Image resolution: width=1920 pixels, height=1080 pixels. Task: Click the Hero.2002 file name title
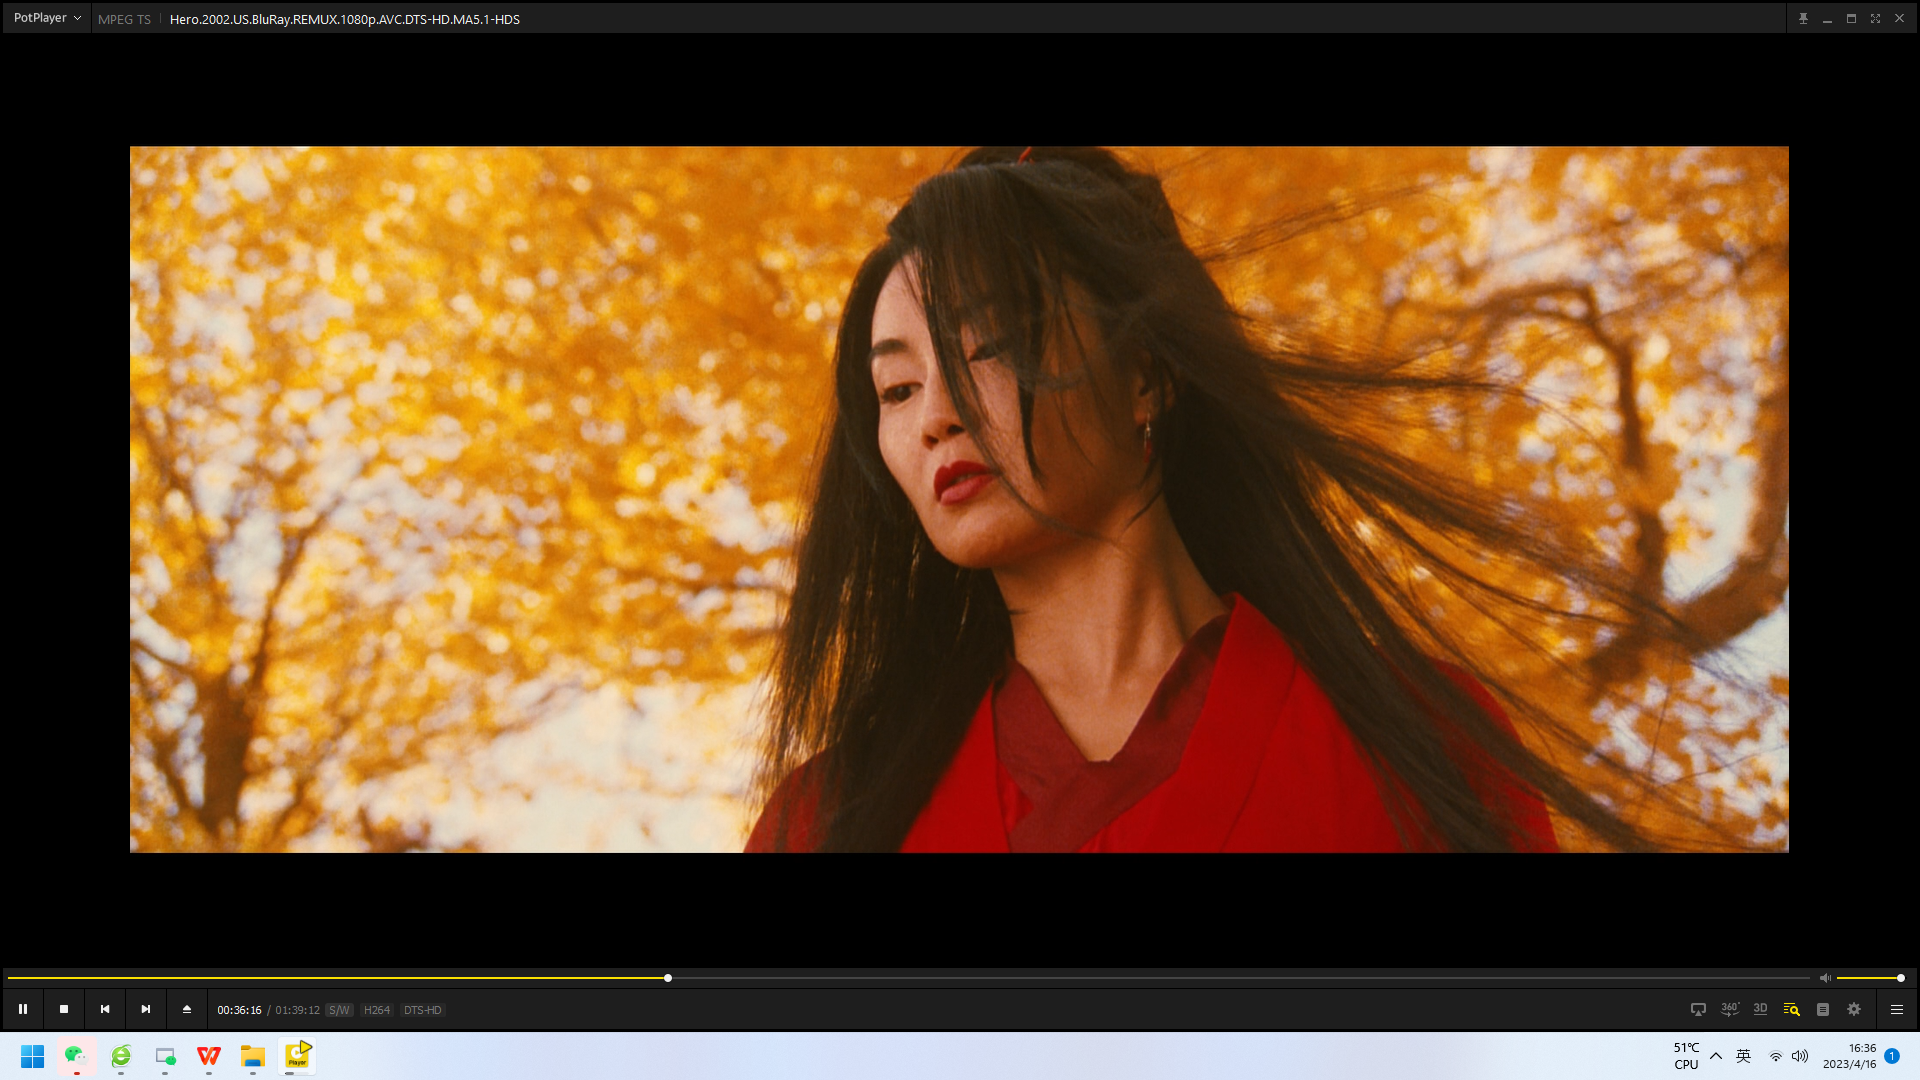coord(345,19)
